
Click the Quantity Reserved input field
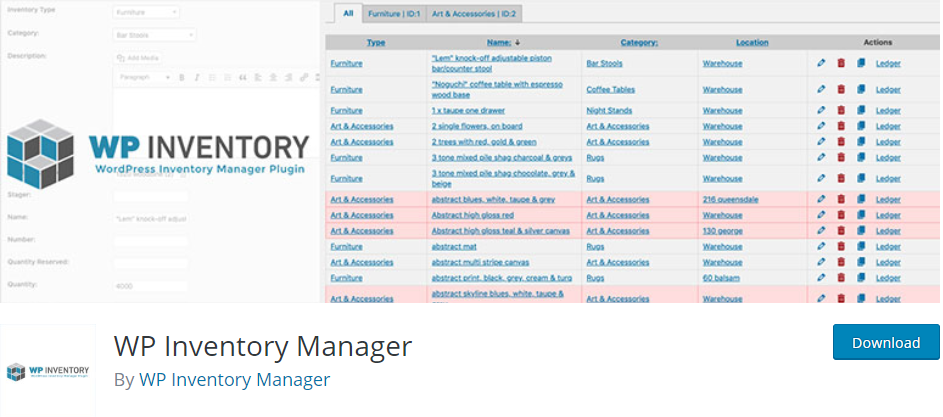tap(150, 264)
